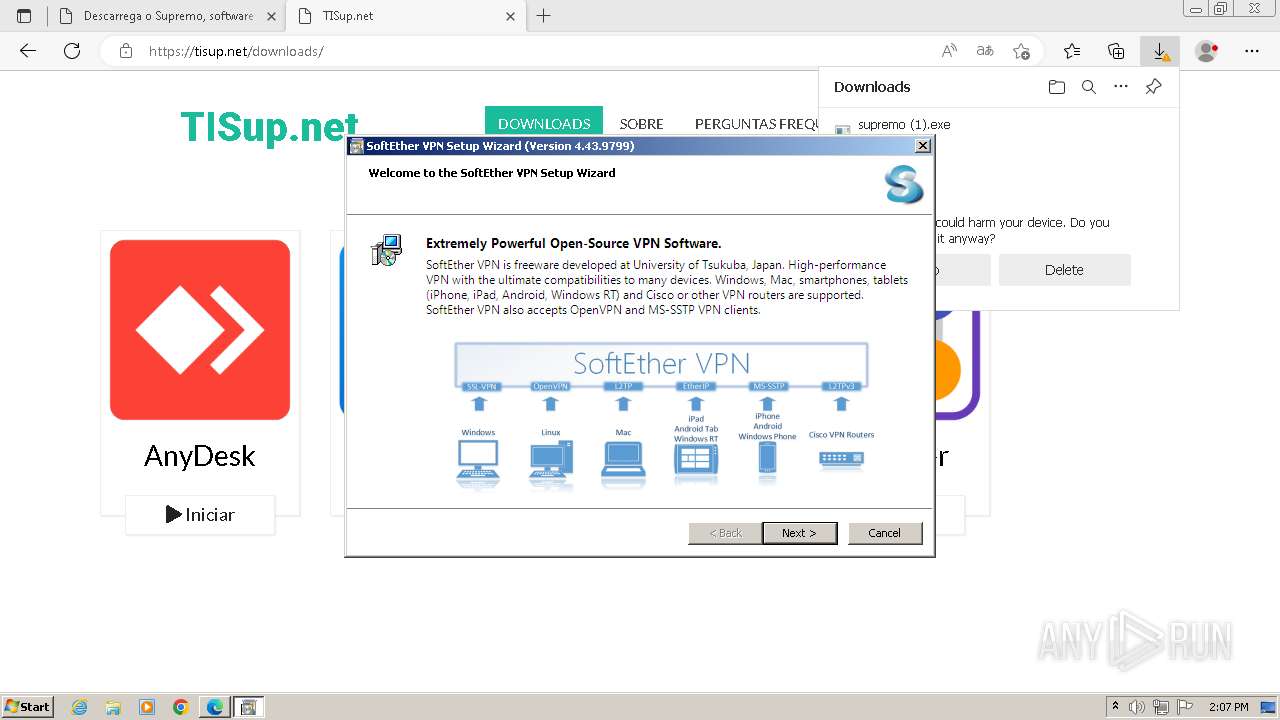
Task: Show hidden system tray icons
Action: pos(1115,707)
